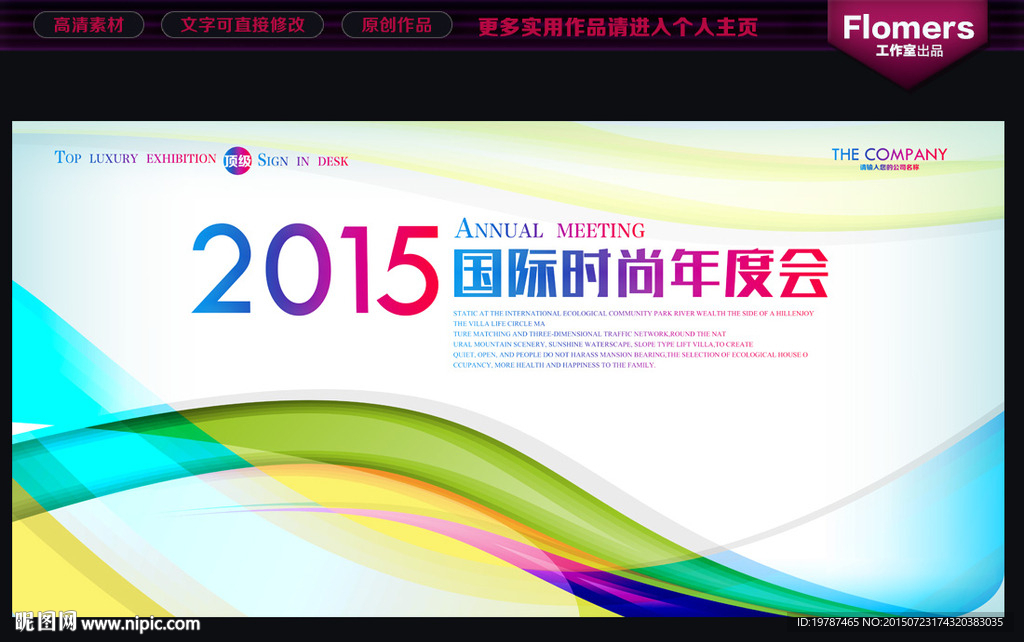This screenshot has height=642, width=1024.
Task: Click the large 2015 number
Action: click(x=315, y=270)
